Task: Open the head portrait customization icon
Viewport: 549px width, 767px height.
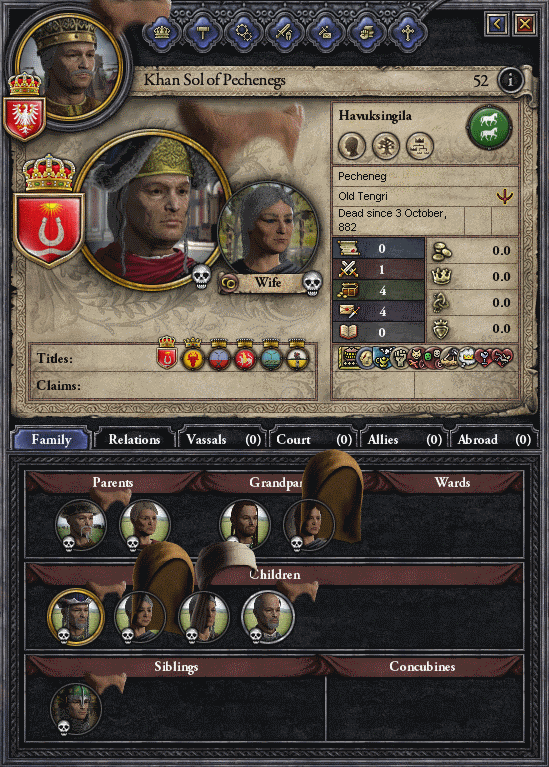Action: click(352, 146)
